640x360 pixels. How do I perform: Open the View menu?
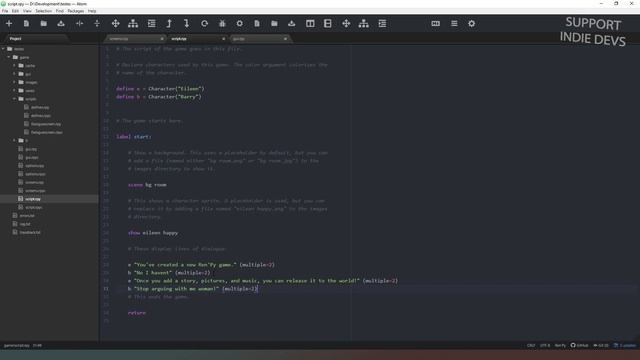coord(27,11)
